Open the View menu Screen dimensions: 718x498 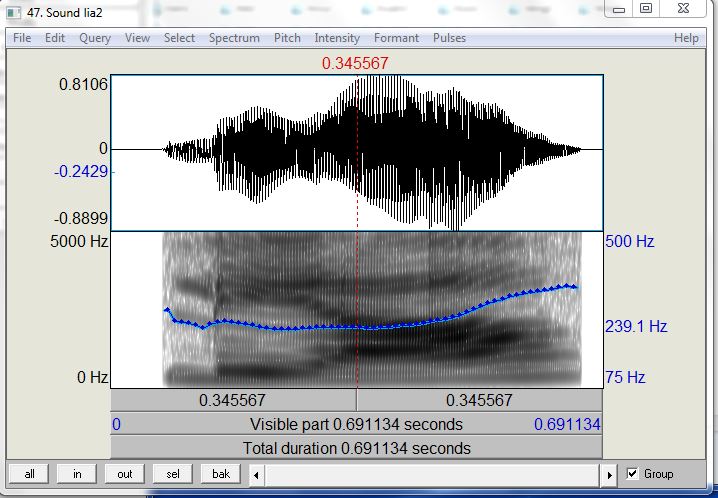click(137, 38)
